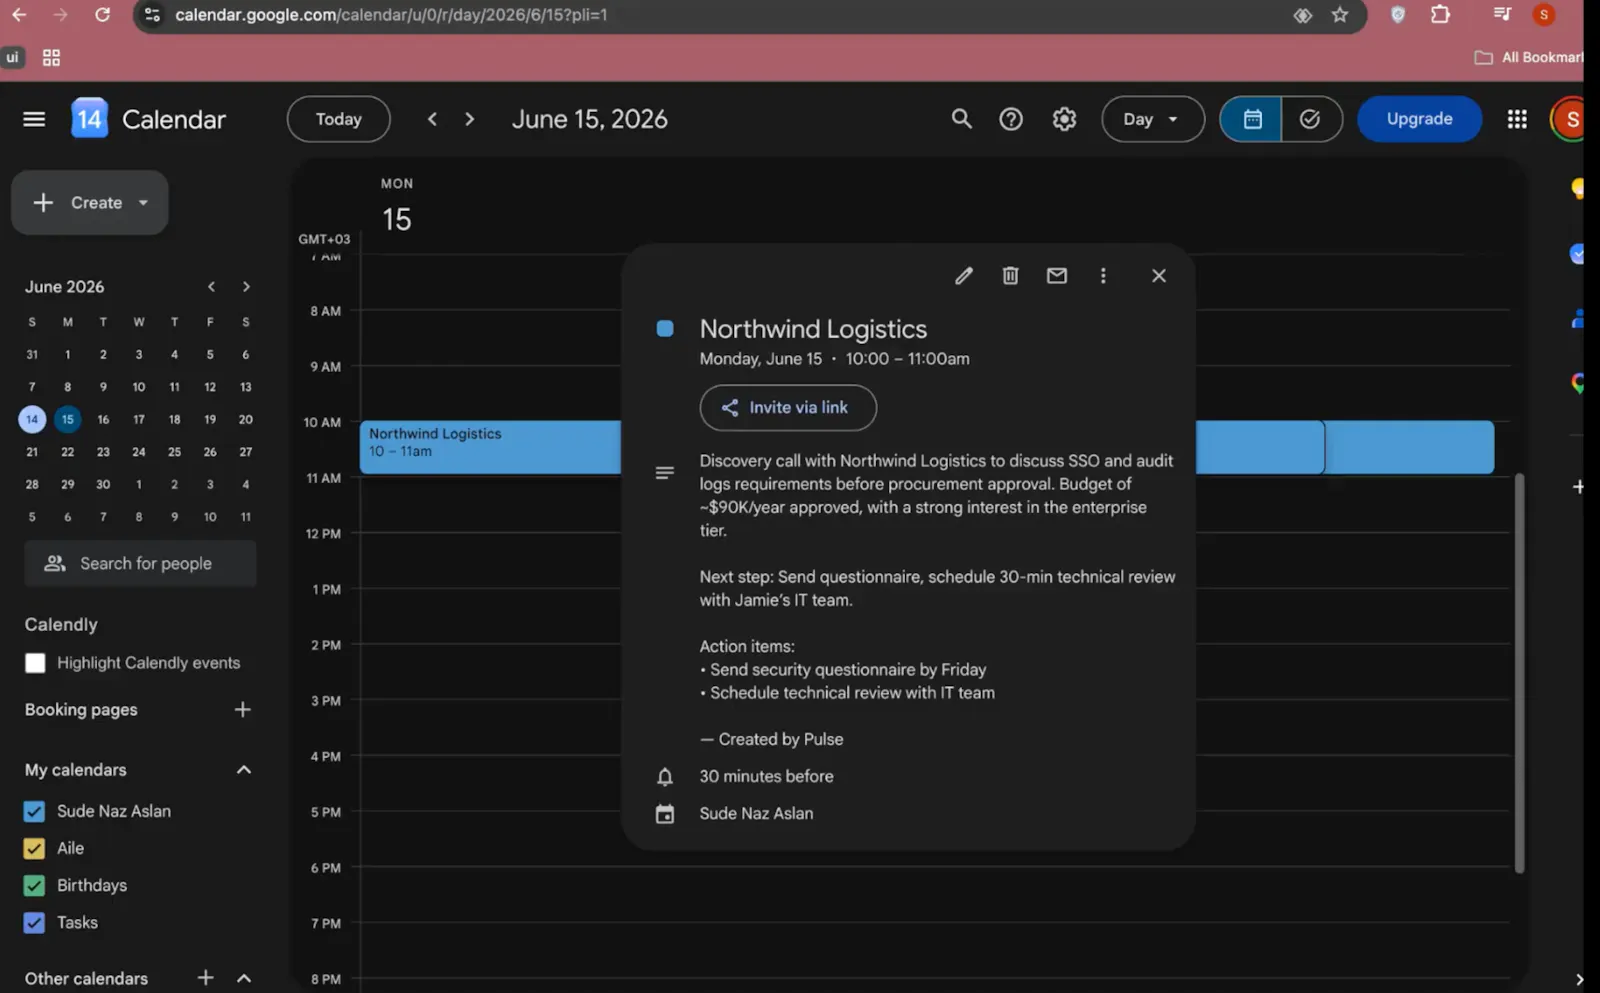Show next month in mini calendar
This screenshot has height=993, width=1600.
pos(246,287)
